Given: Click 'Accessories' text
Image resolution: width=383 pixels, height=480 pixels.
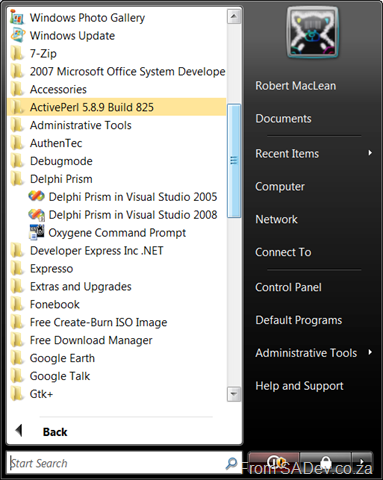Looking at the screenshot, I should (x=58, y=89).
